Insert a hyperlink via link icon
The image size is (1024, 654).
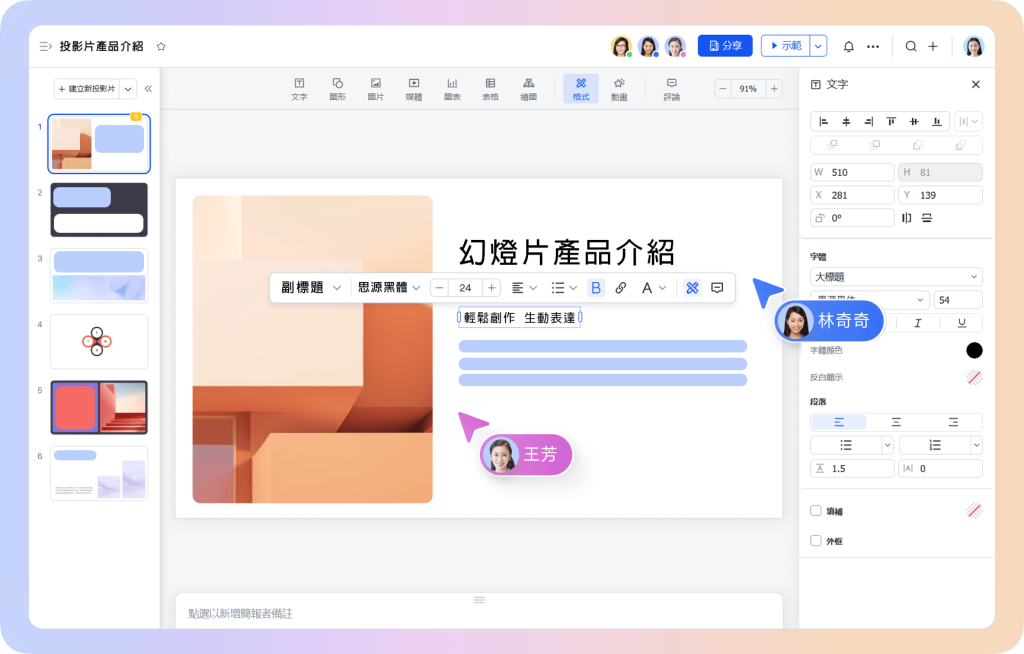620,287
